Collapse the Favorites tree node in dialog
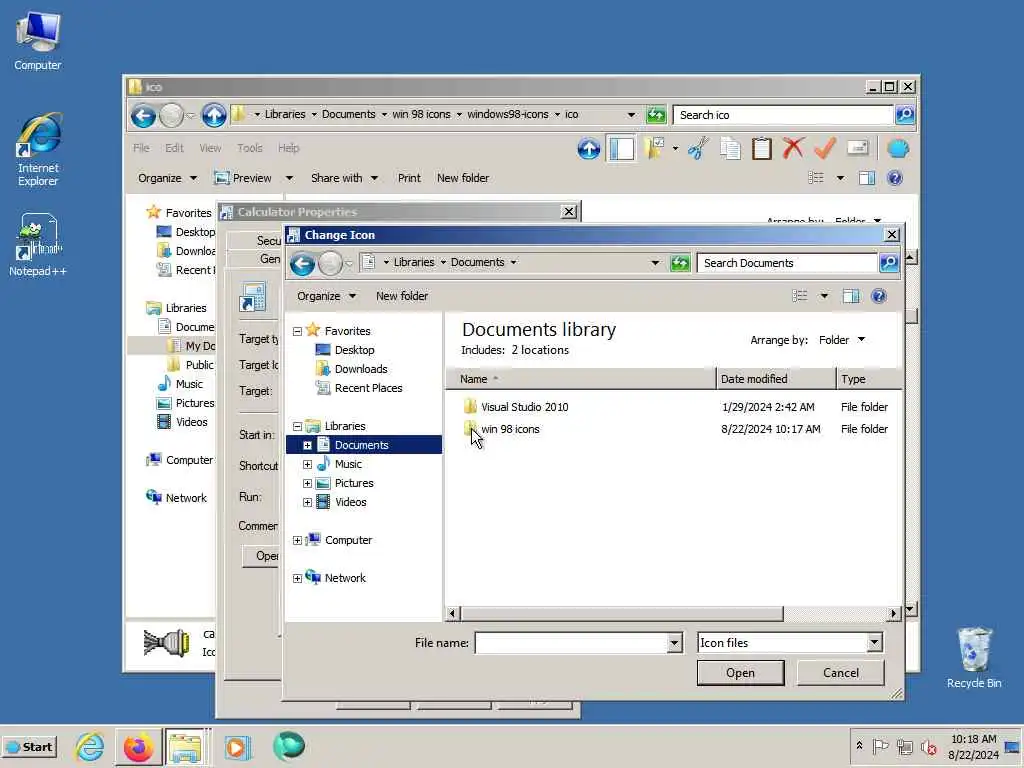The width and height of the screenshot is (1024, 768). [x=297, y=331]
